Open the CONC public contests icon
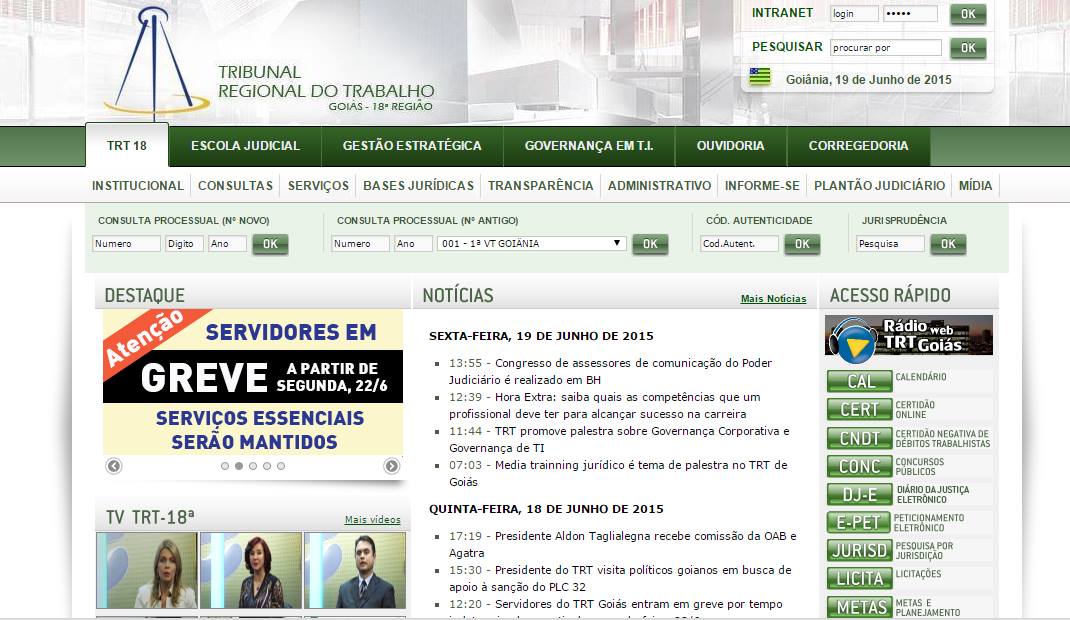This screenshot has width=1070, height=620. click(859, 466)
